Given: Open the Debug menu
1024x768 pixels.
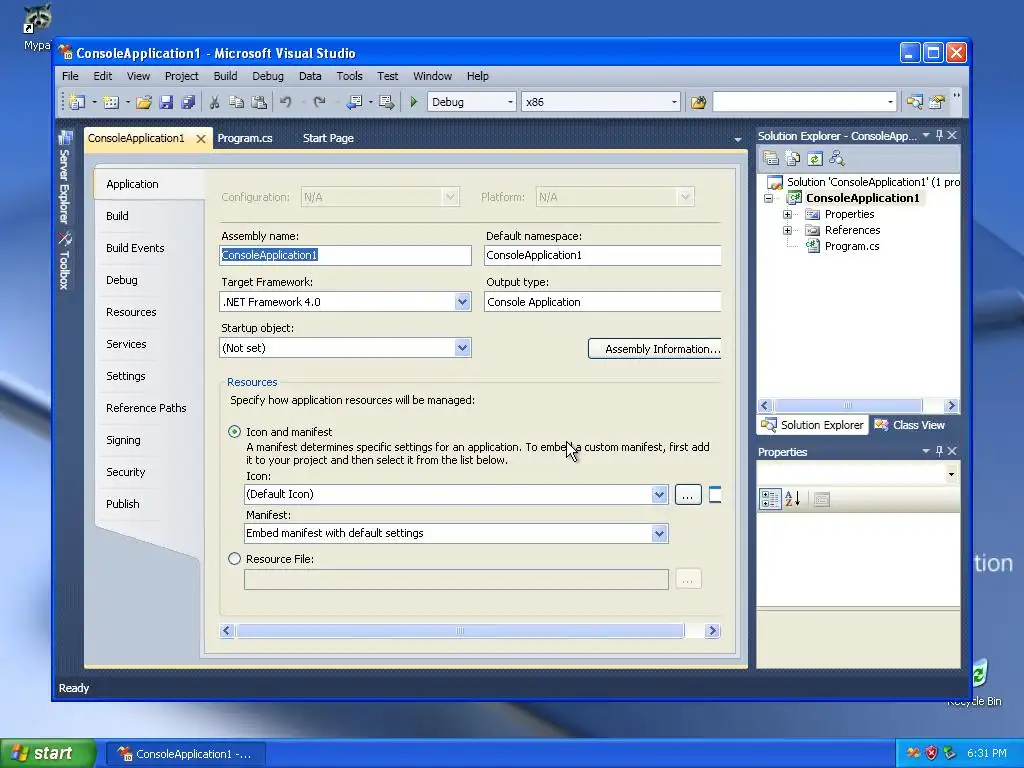Looking at the screenshot, I should coord(268,76).
